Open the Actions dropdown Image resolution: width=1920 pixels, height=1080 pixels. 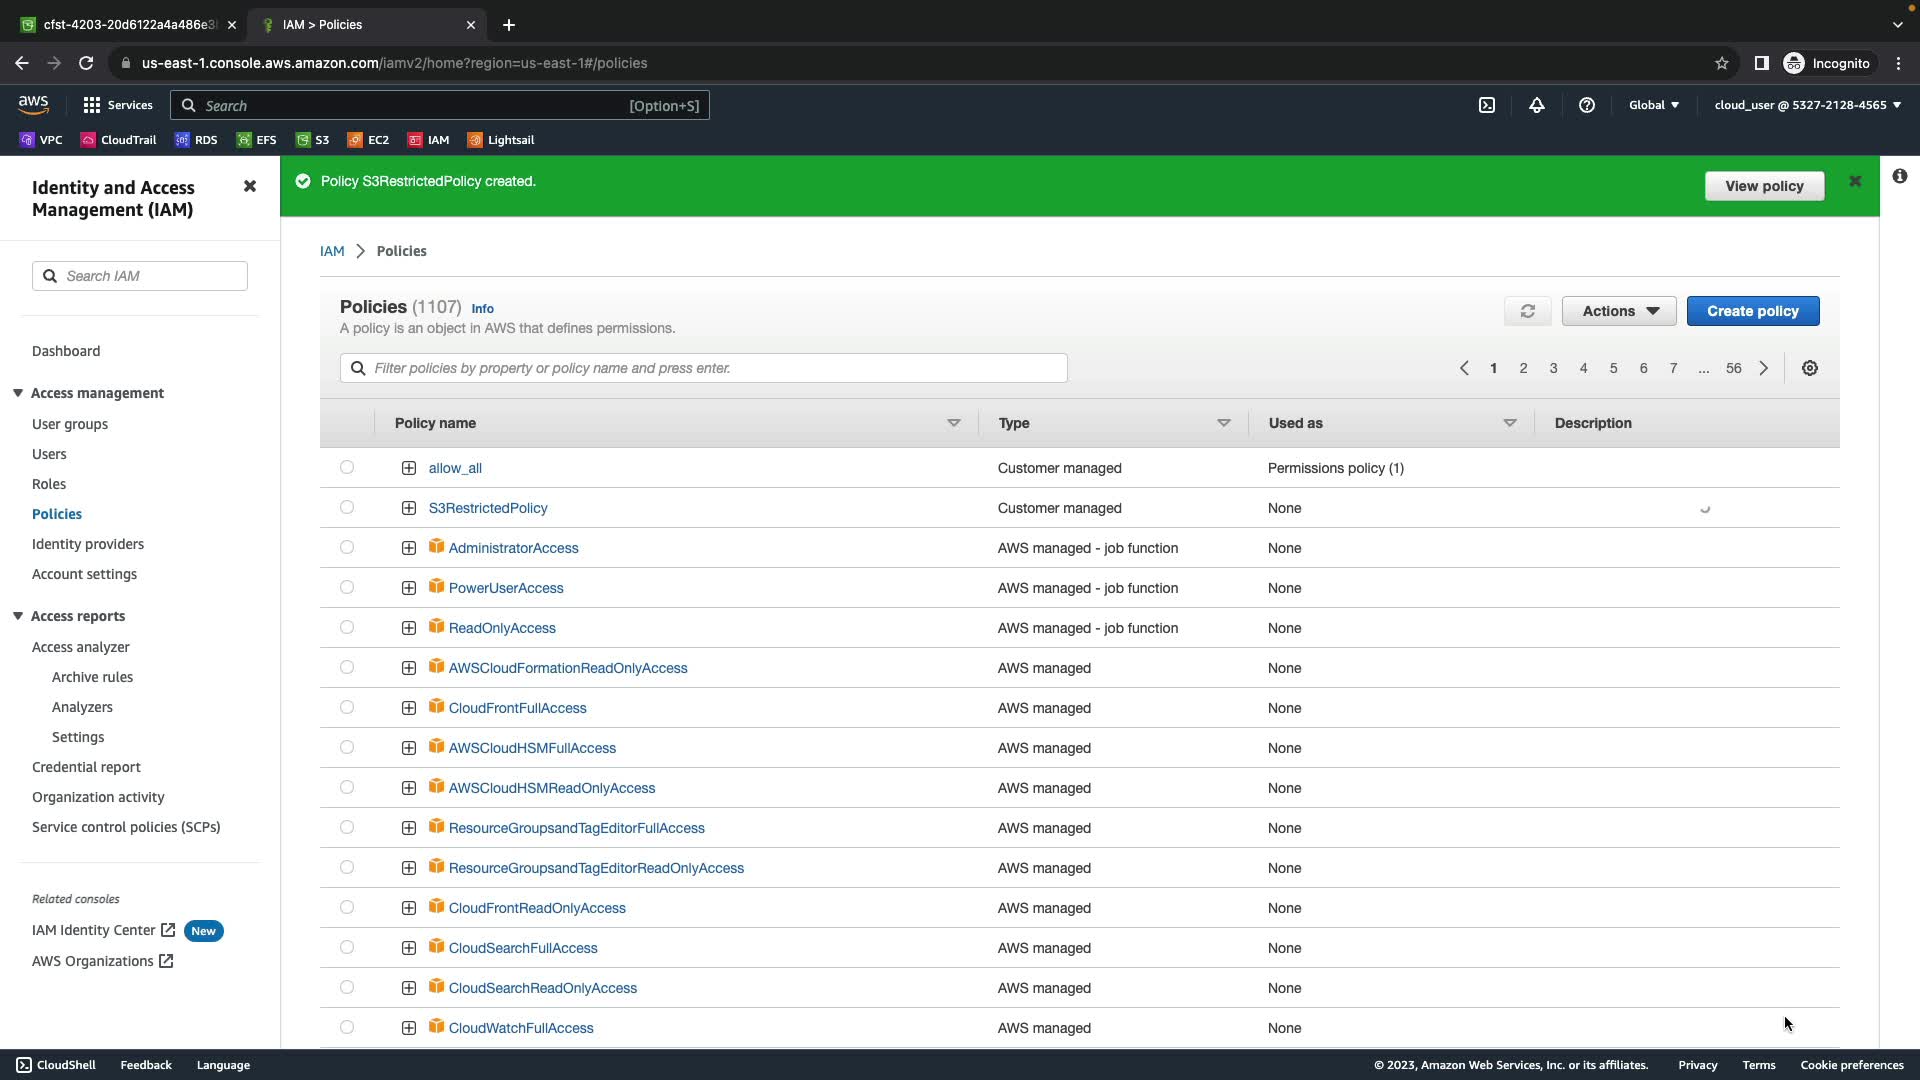pos(1618,311)
